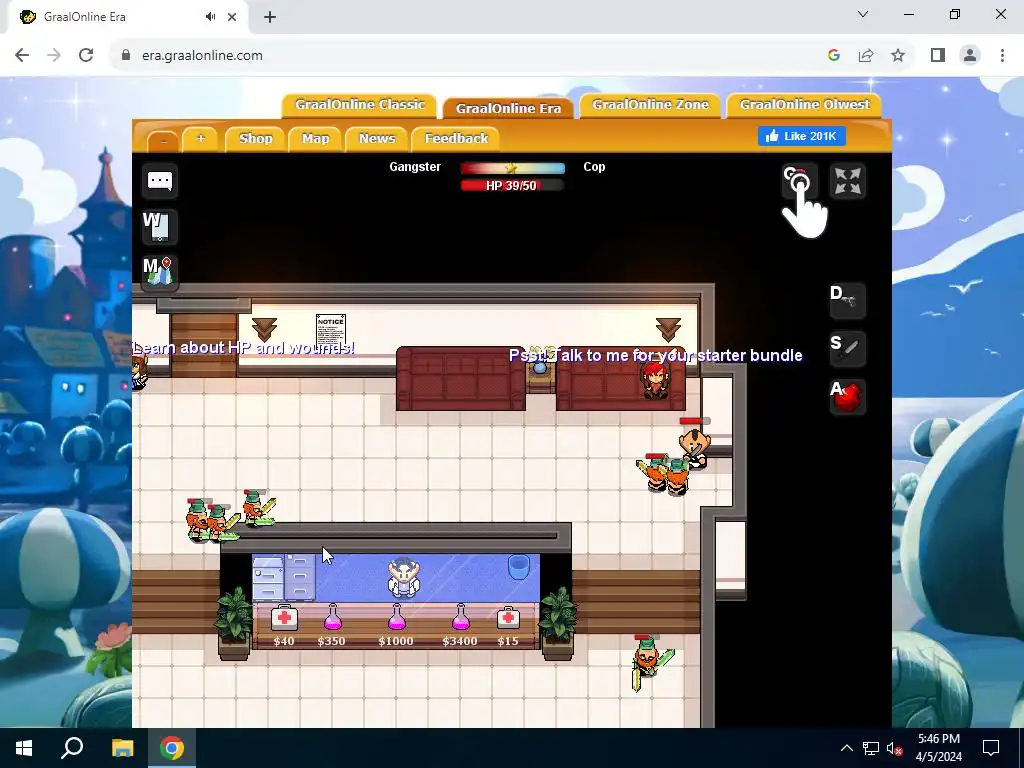Click the shopkeeper behind the counter
The width and height of the screenshot is (1024, 768).
coord(403,577)
